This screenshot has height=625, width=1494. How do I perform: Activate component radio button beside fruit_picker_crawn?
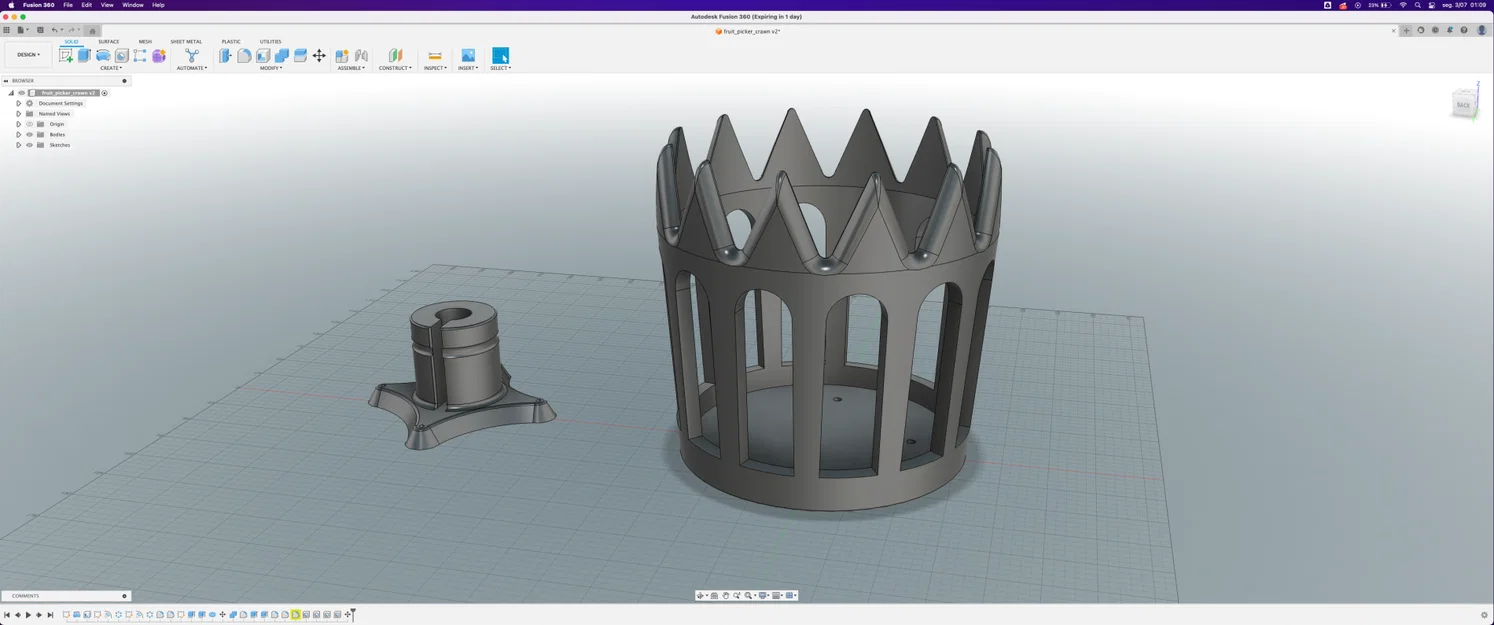click(x=104, y=93)
